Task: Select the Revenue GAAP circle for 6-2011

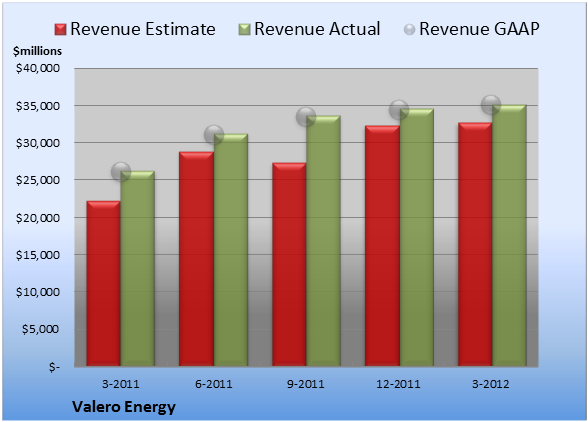Action: (214, 135)
